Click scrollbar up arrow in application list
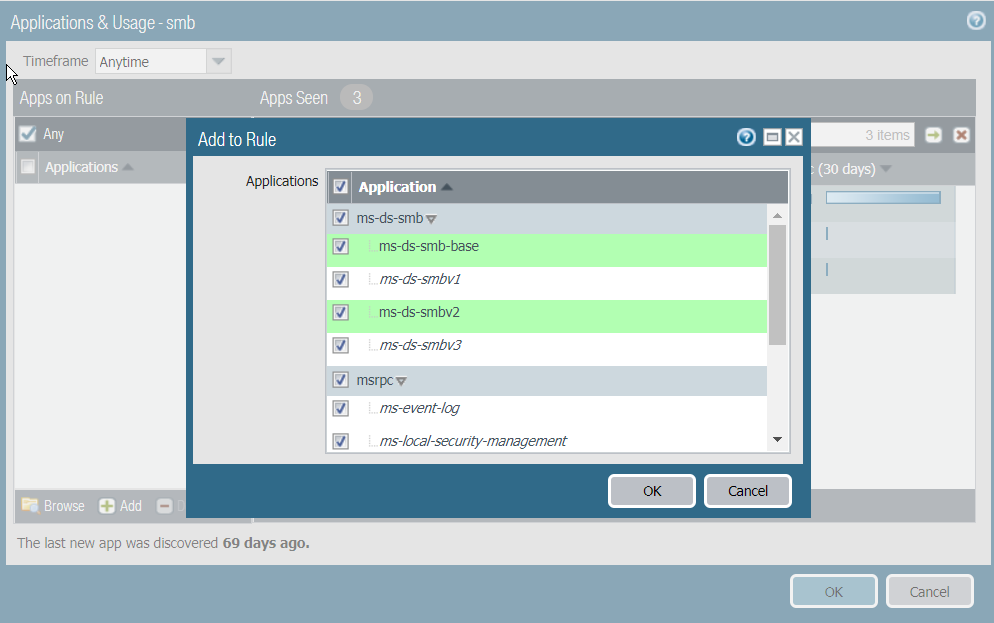The image size is (994, 623). tap(777, 215)
